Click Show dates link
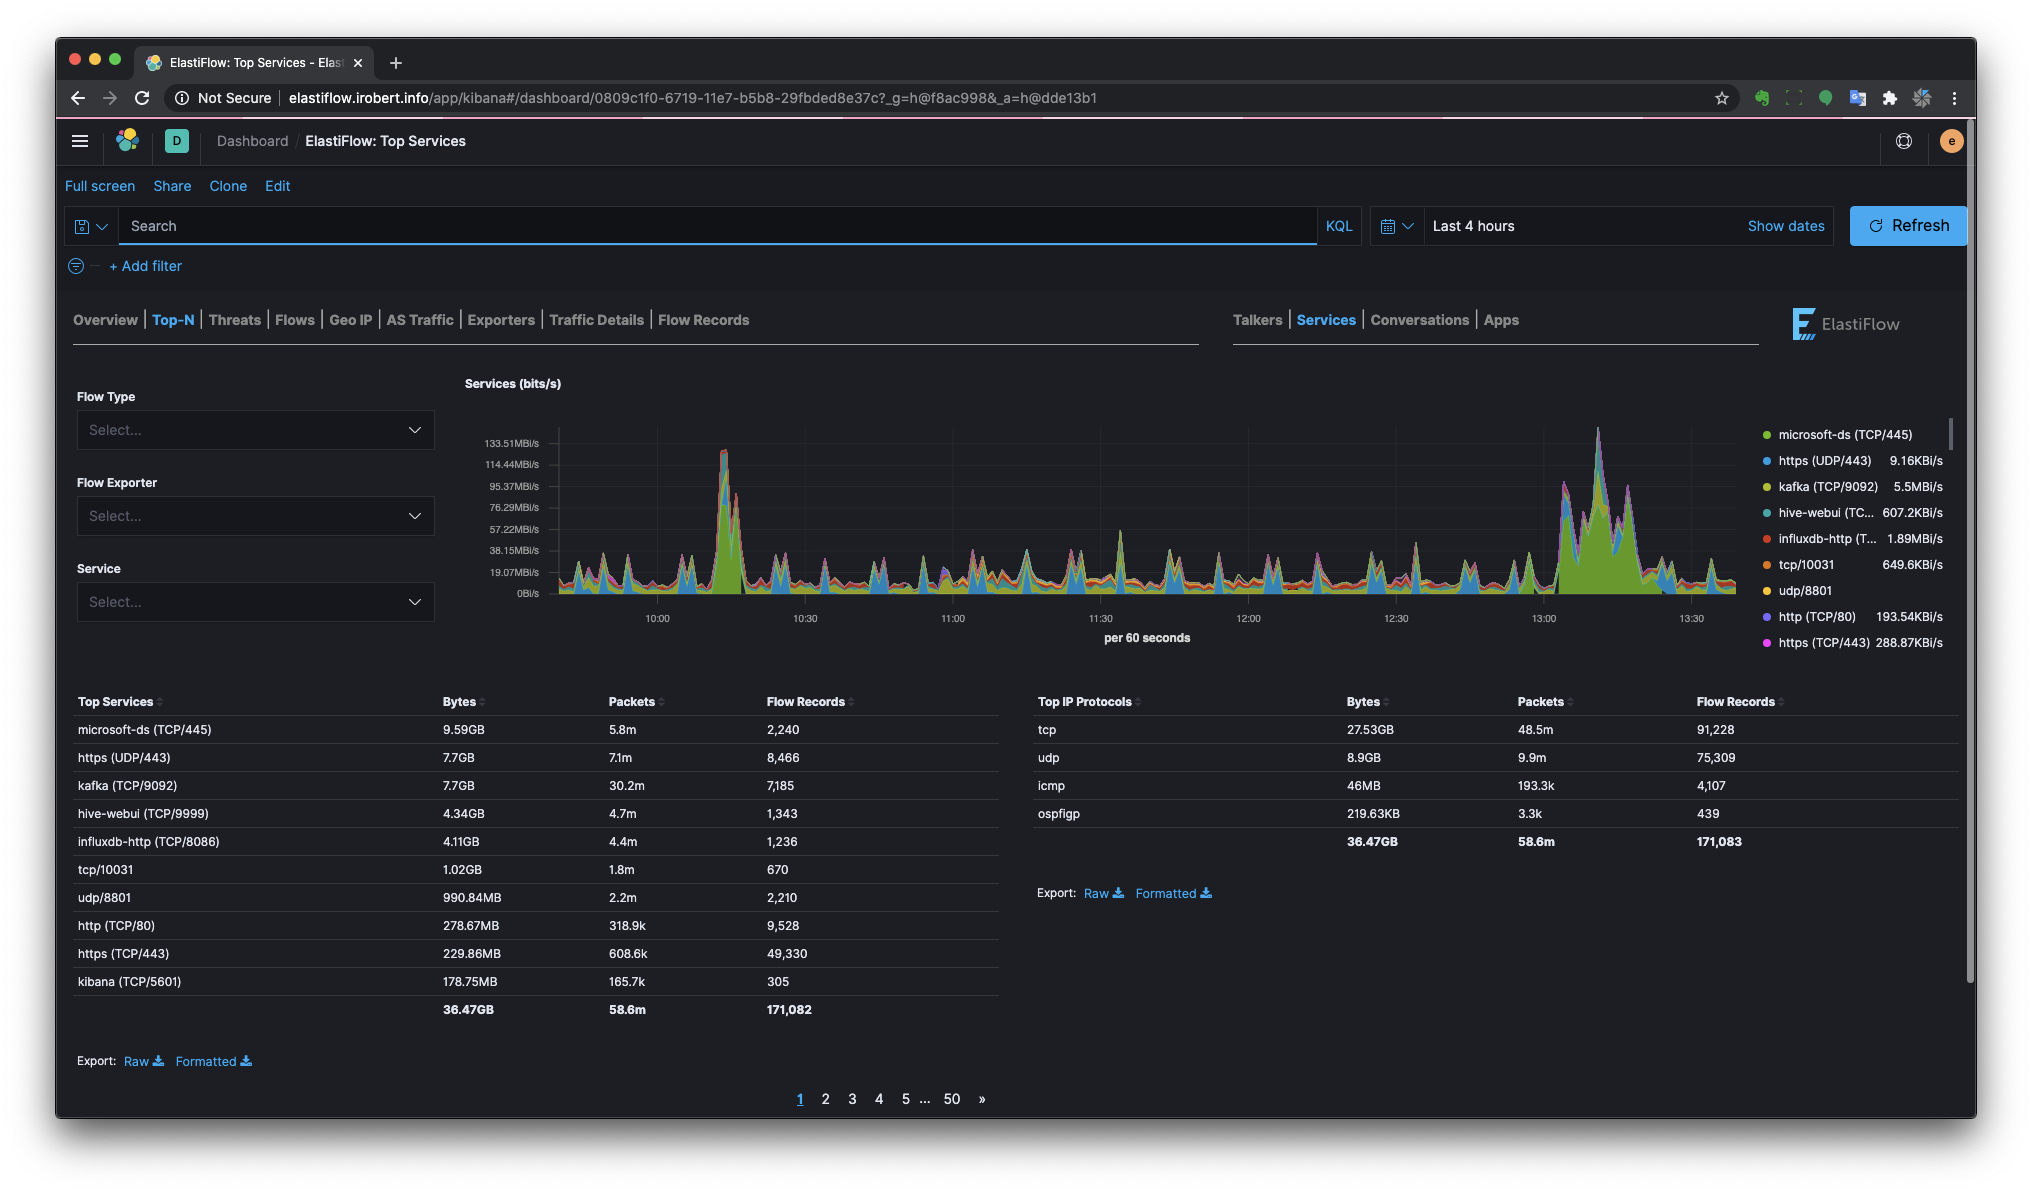Viewport: 2032px width, 1192px height. [1786, 226]
